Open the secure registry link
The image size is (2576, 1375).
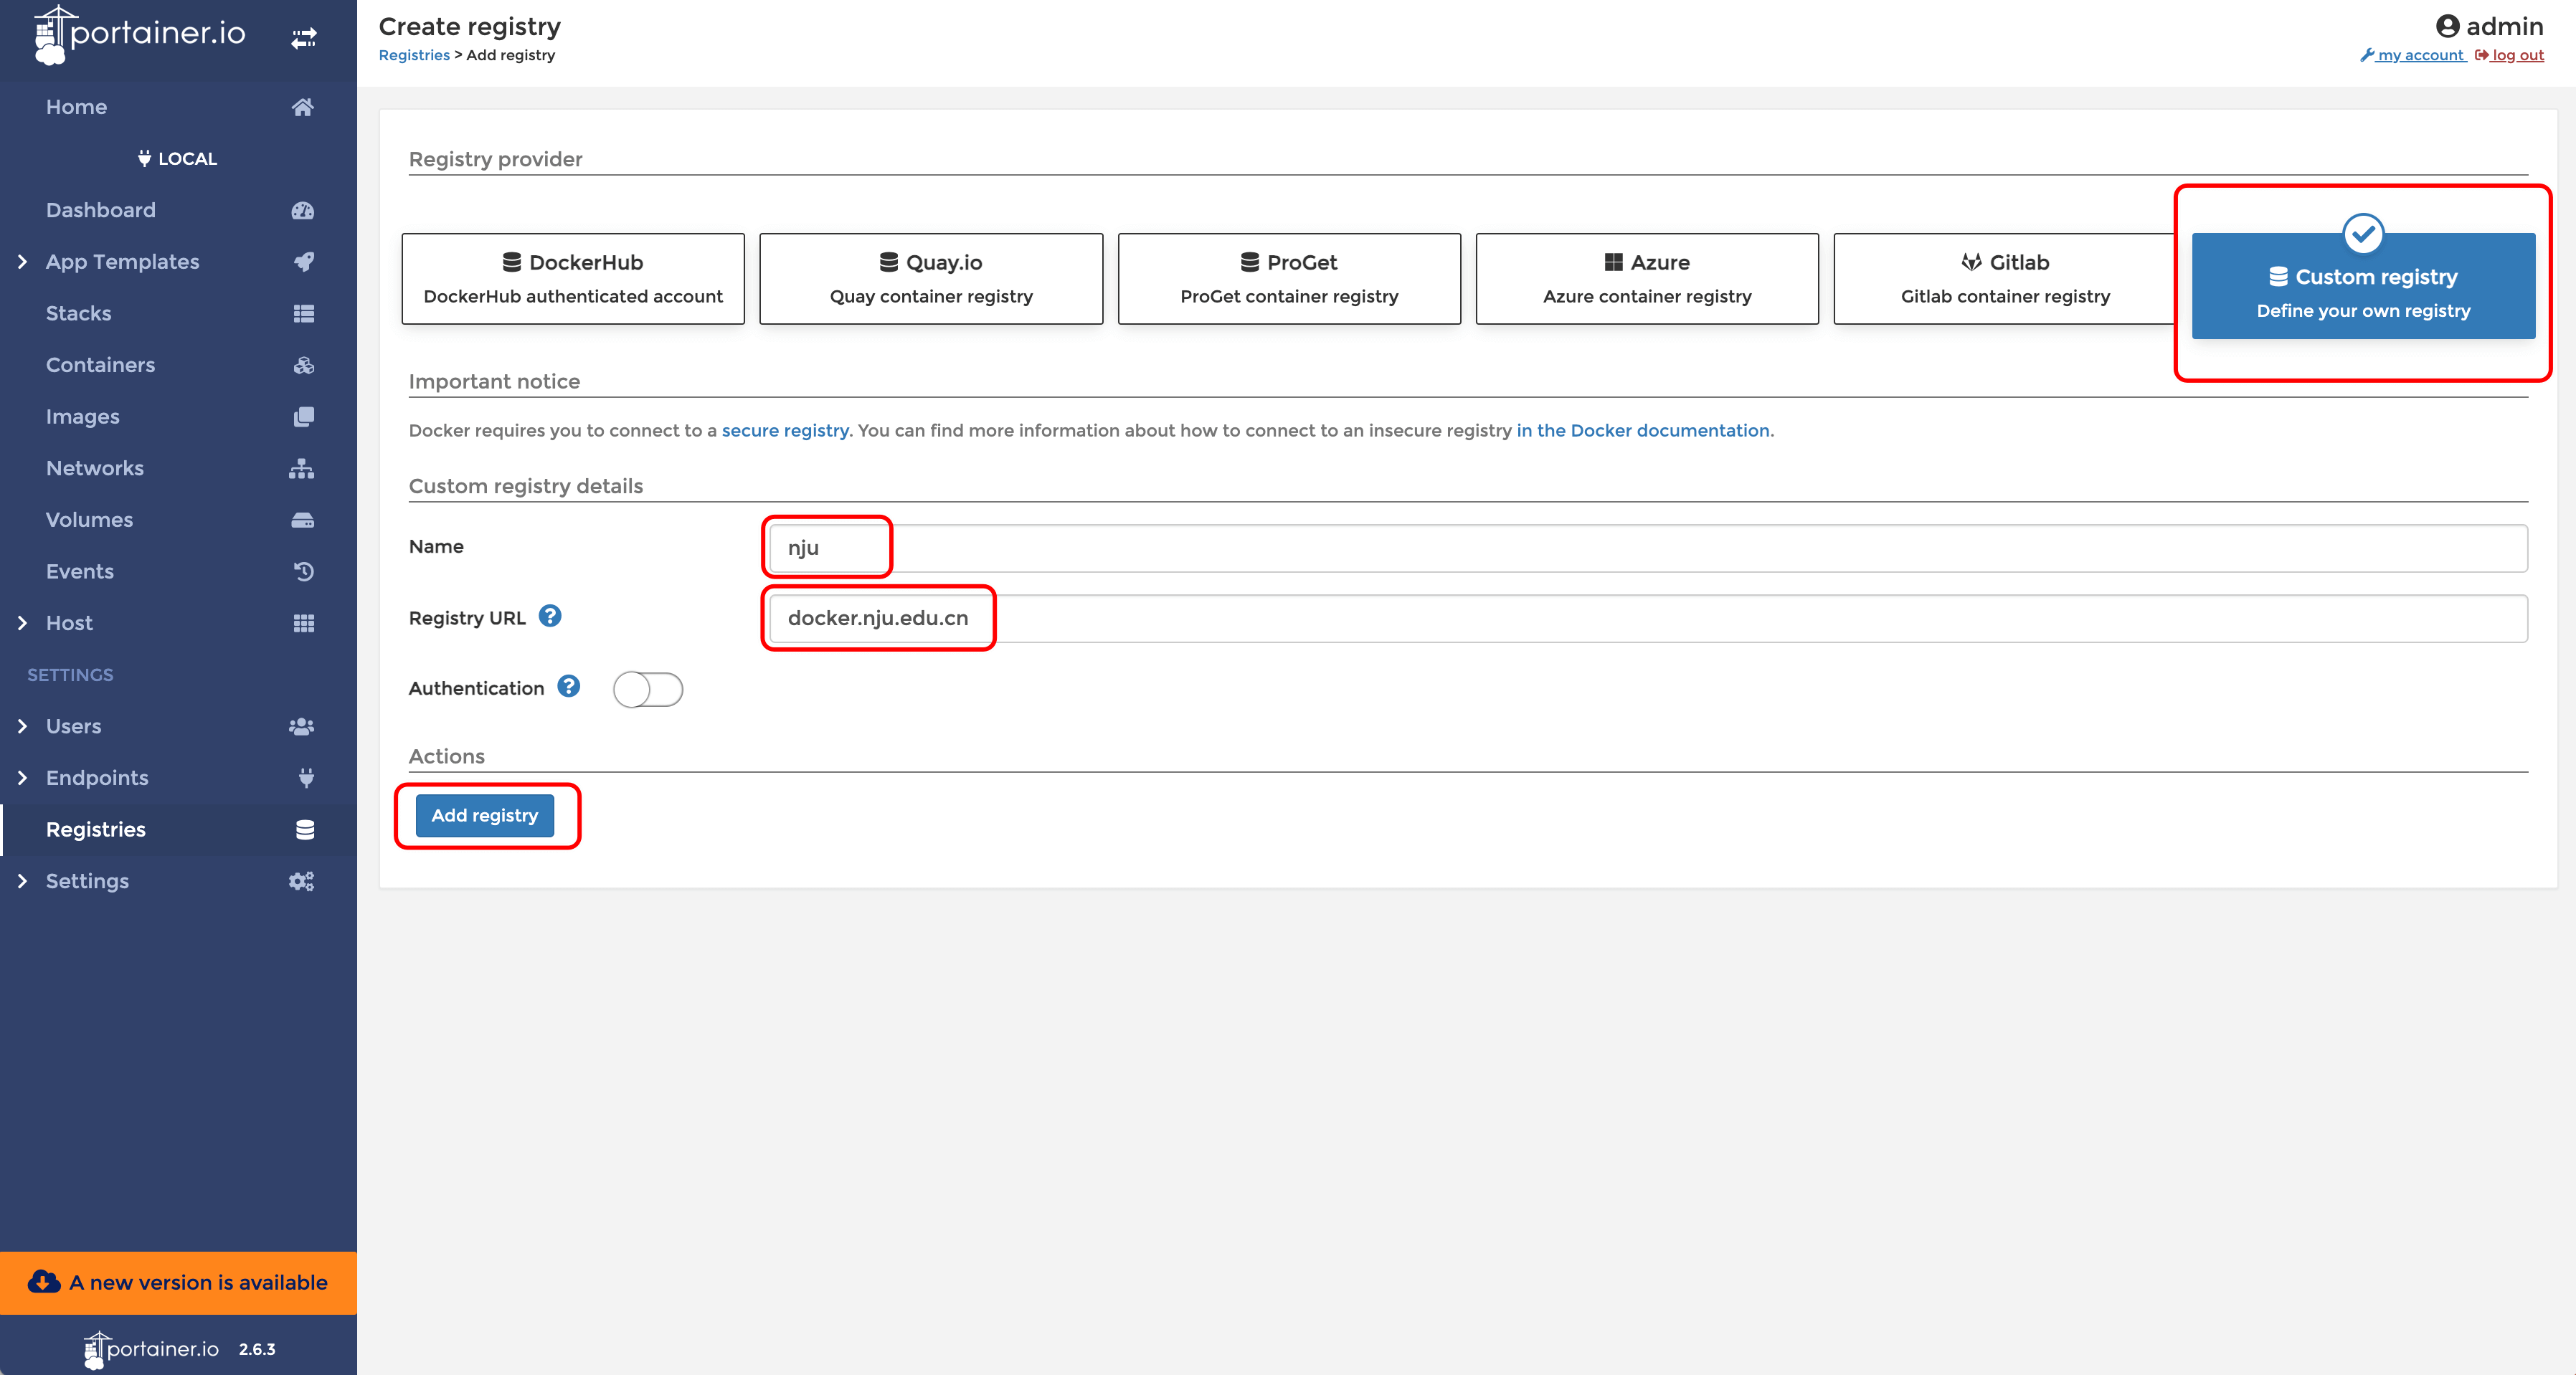pos(785,430)
